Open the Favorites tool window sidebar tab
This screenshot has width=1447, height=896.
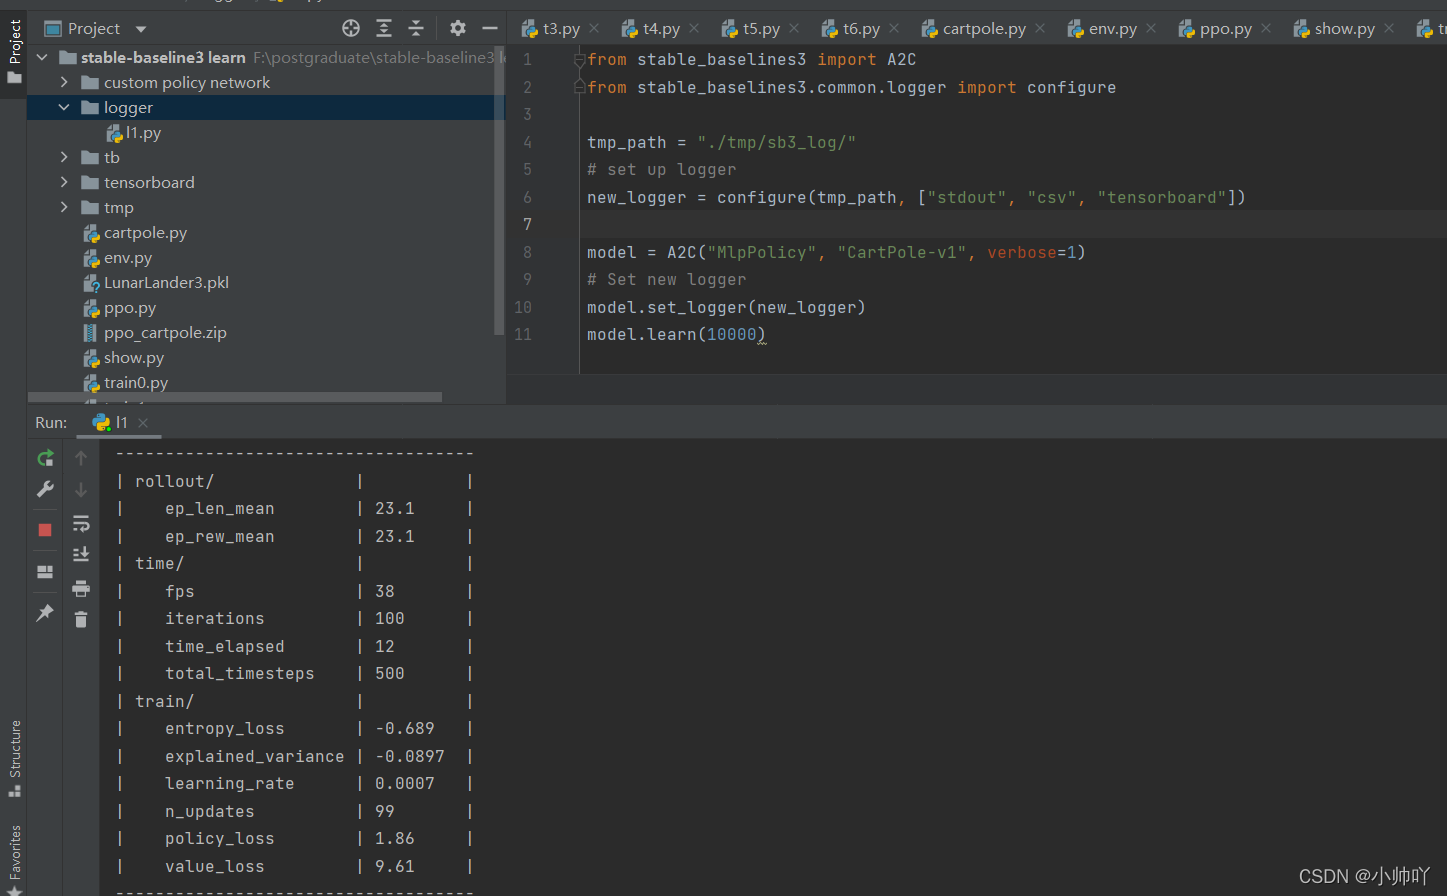pos(14,859)
